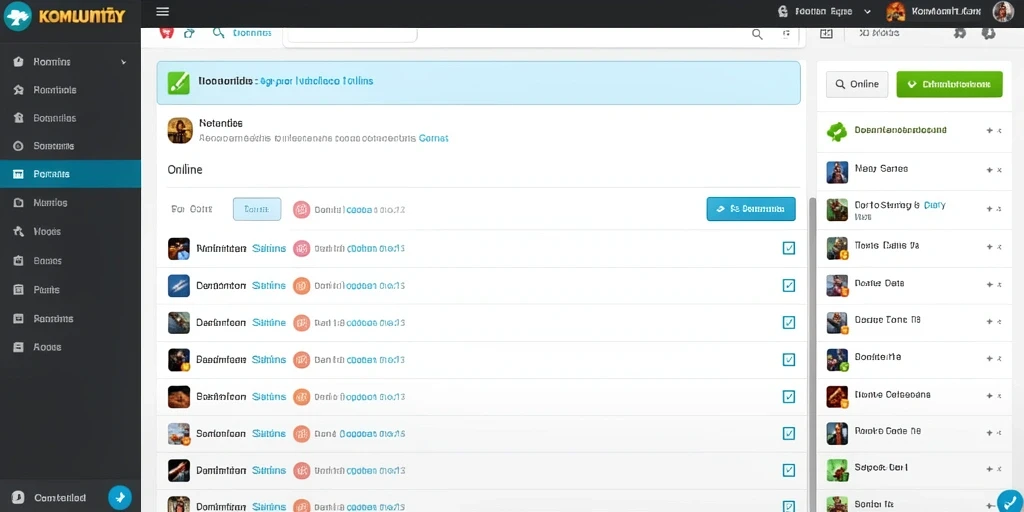Click the notification icon beside the gear
This screenshot has width=1024, height=512.
989,33
